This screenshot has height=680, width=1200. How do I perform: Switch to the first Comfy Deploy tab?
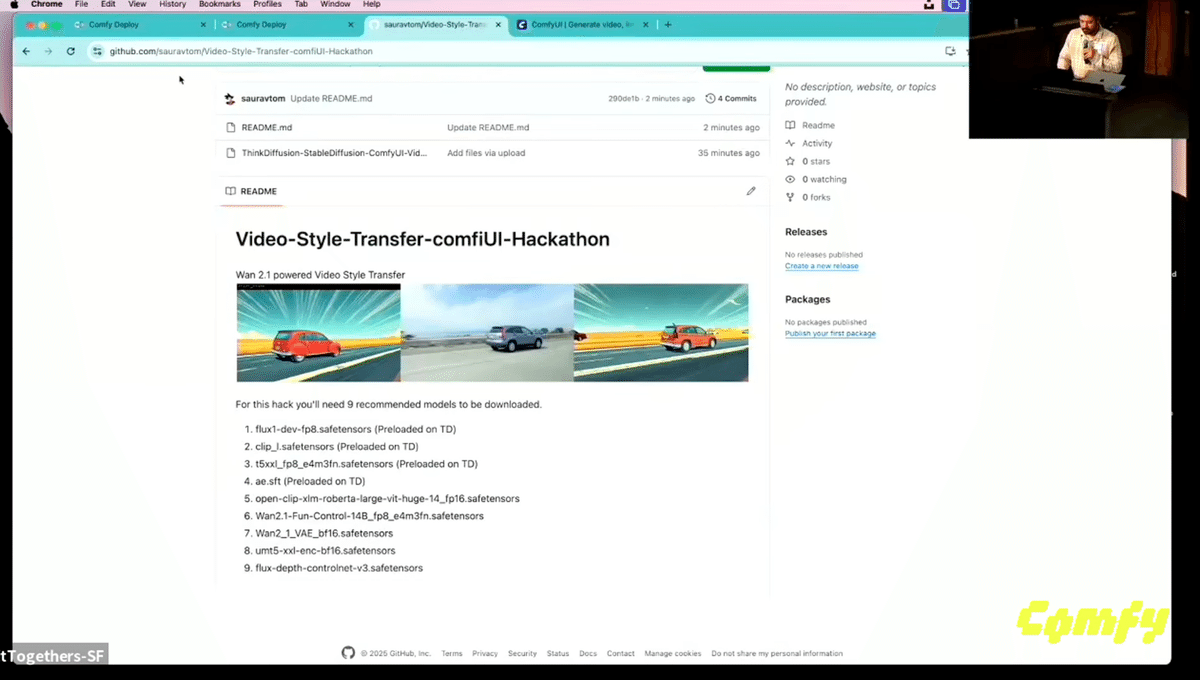click(x=140, y=24)
